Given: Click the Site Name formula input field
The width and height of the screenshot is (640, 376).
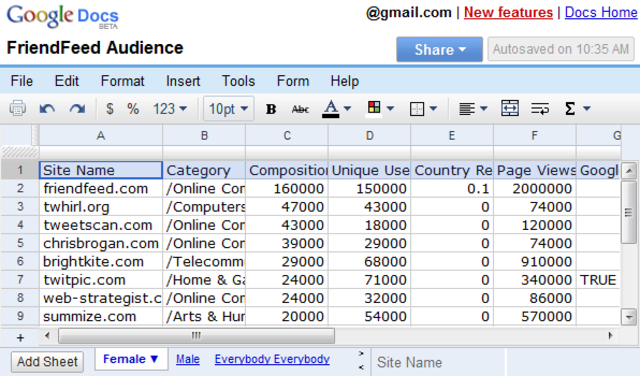Looking at the screenshot, I should 438,363.
